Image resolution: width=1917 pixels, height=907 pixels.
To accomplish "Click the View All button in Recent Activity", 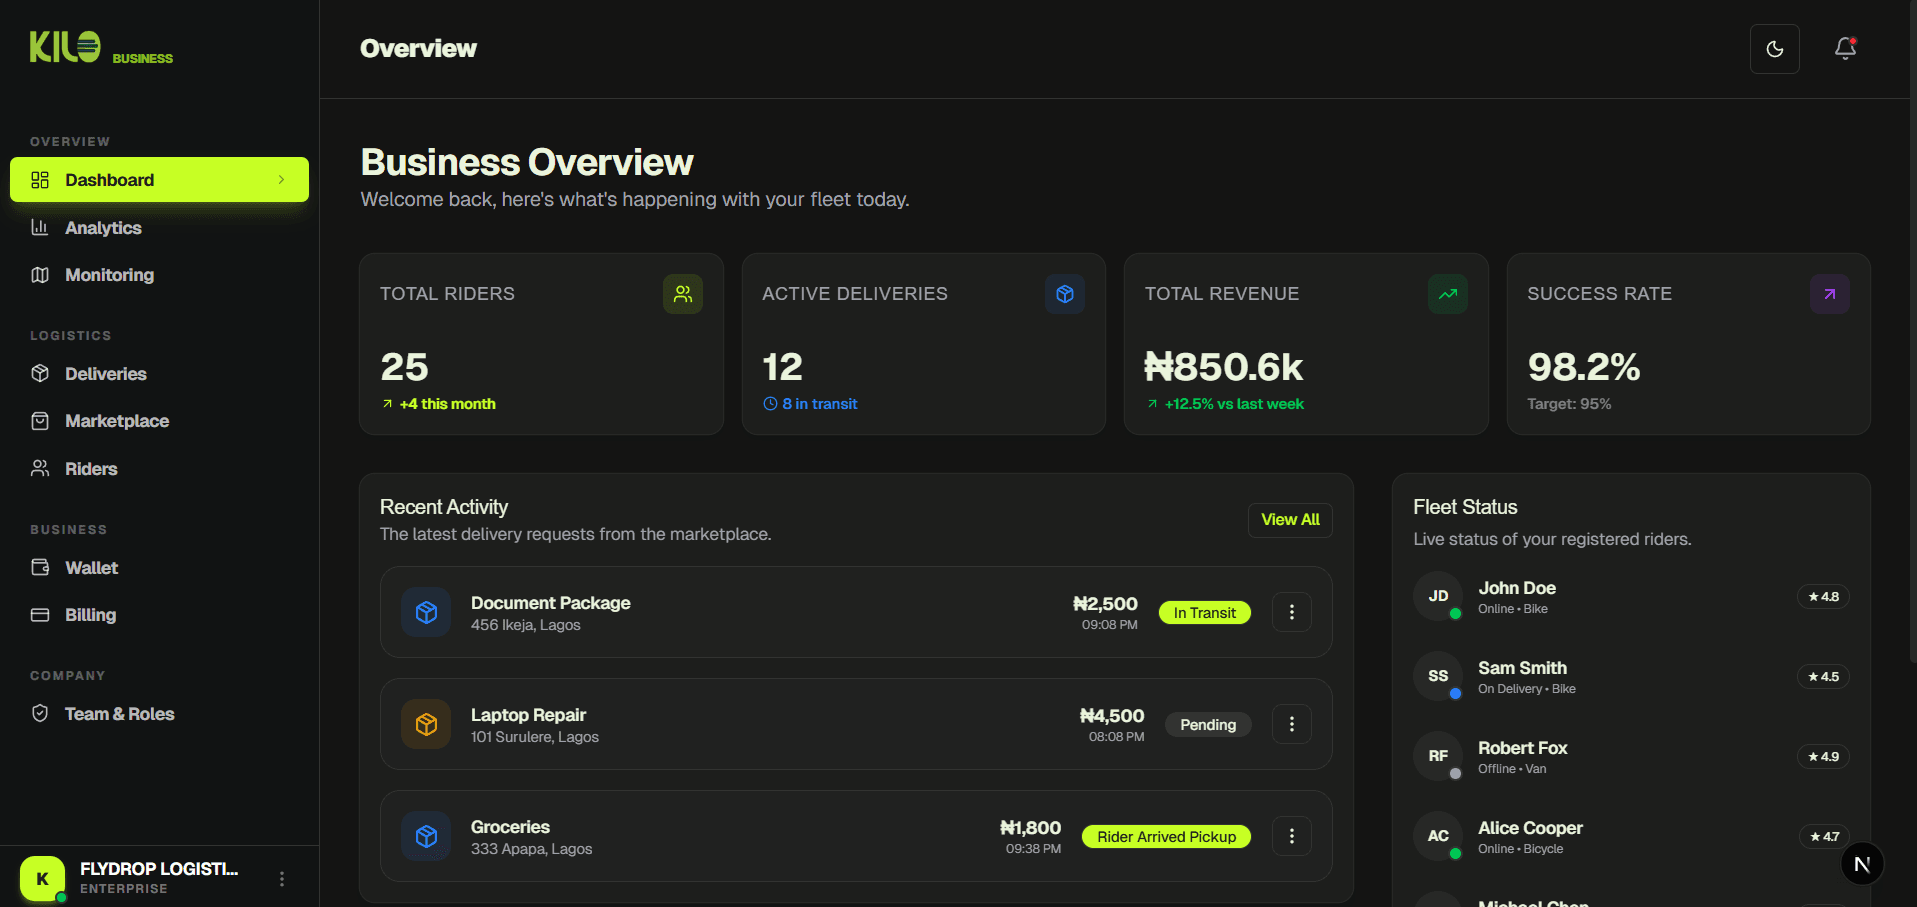I will (1289, 520).
